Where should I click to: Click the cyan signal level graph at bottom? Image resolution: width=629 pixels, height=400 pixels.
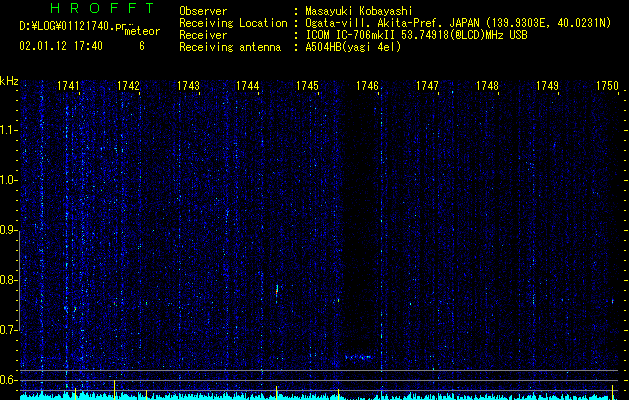(x=321, y=396)
